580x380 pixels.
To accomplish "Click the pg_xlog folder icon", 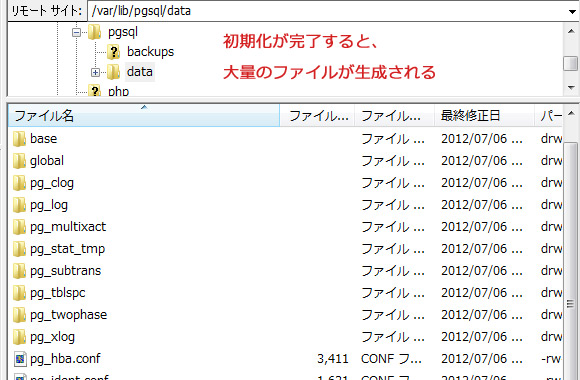I will (19, 337).
